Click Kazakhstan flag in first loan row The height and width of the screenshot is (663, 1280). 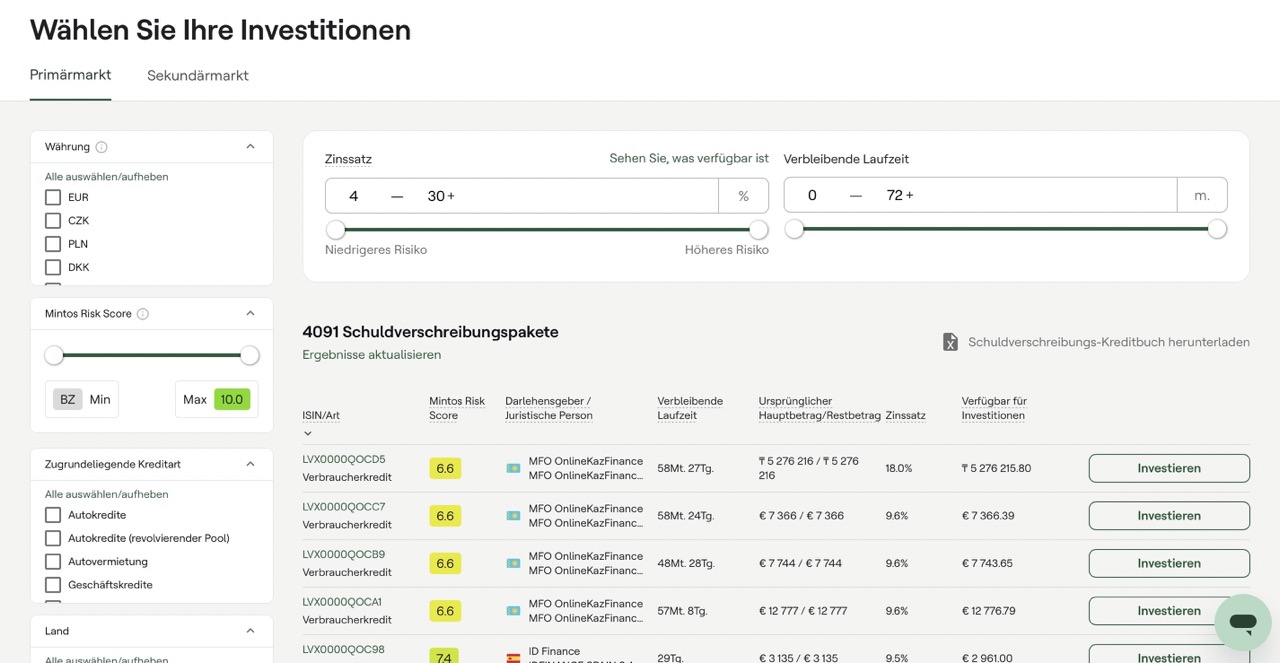[x=513, y=468]
